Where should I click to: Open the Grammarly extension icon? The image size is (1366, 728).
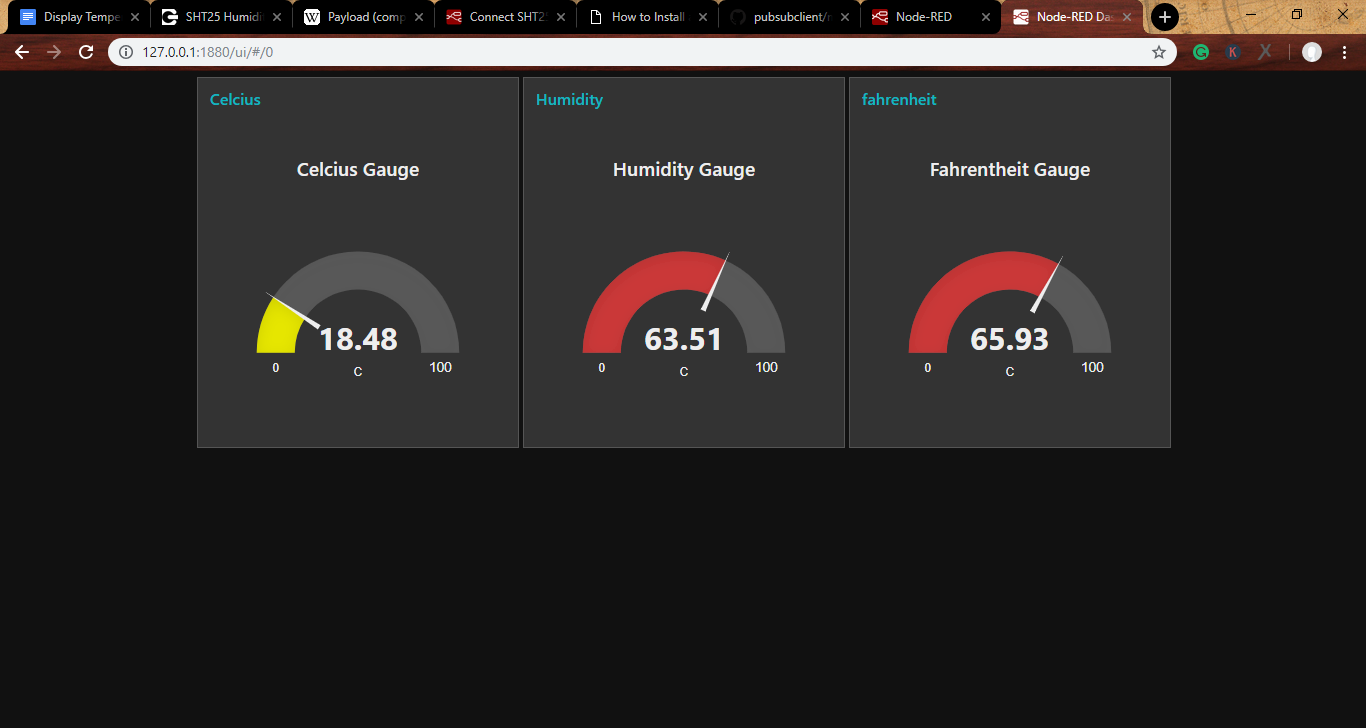pos(1200,51)
